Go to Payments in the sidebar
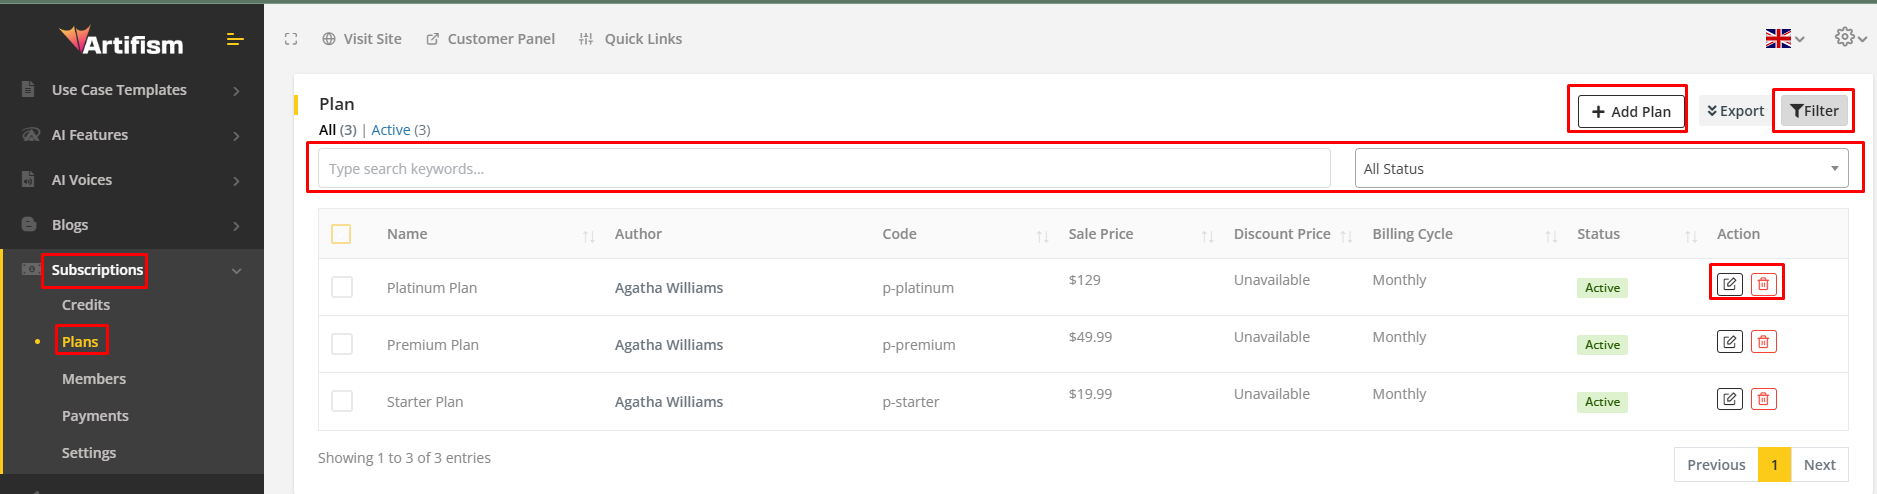1877x494 pixels. click(x=95, y=416)
